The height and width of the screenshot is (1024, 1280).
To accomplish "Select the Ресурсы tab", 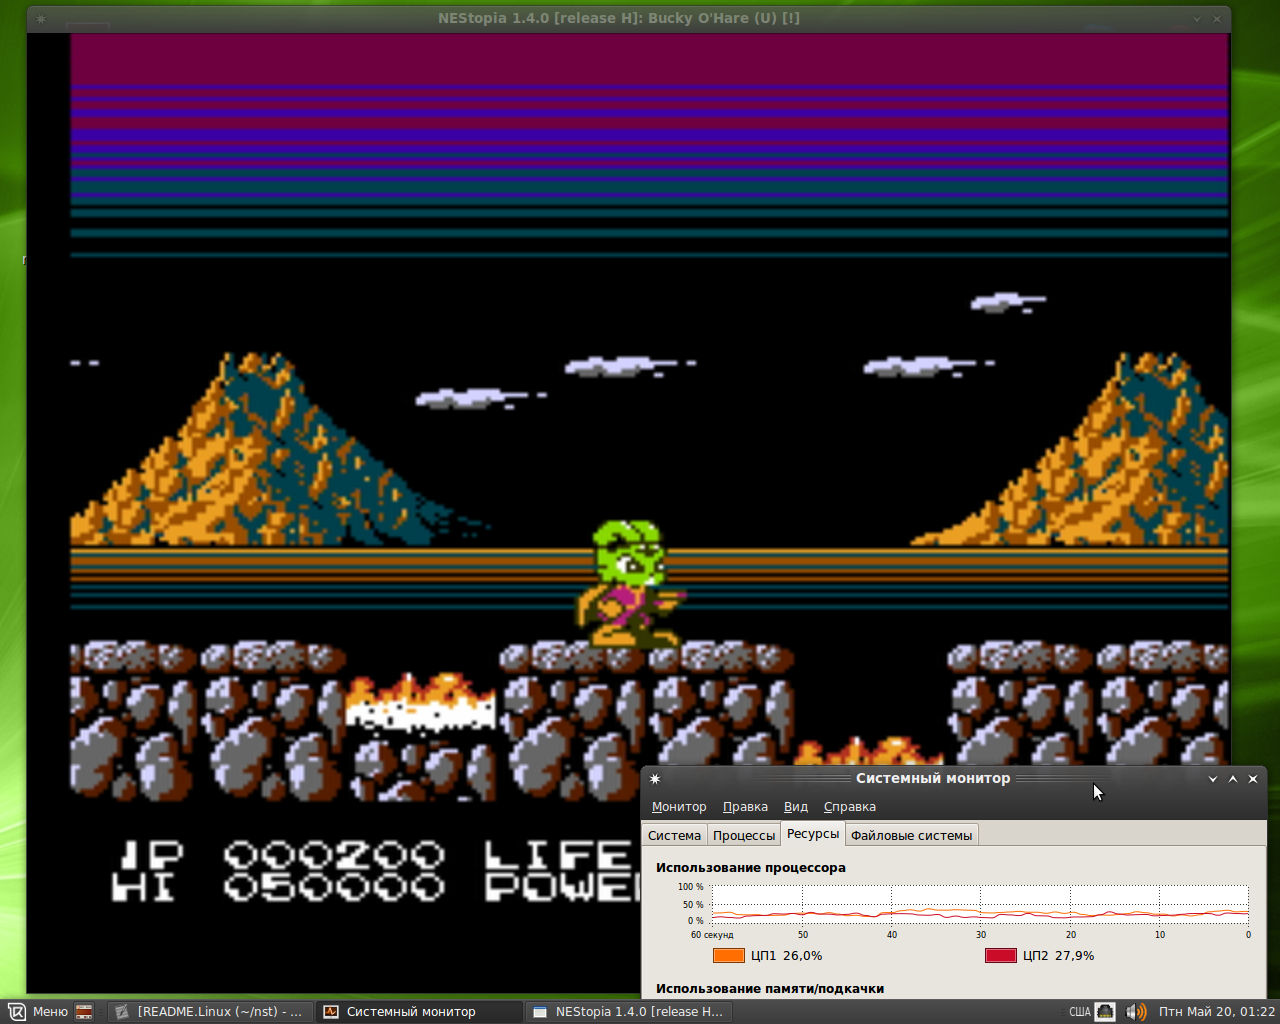I will [813, 834].
